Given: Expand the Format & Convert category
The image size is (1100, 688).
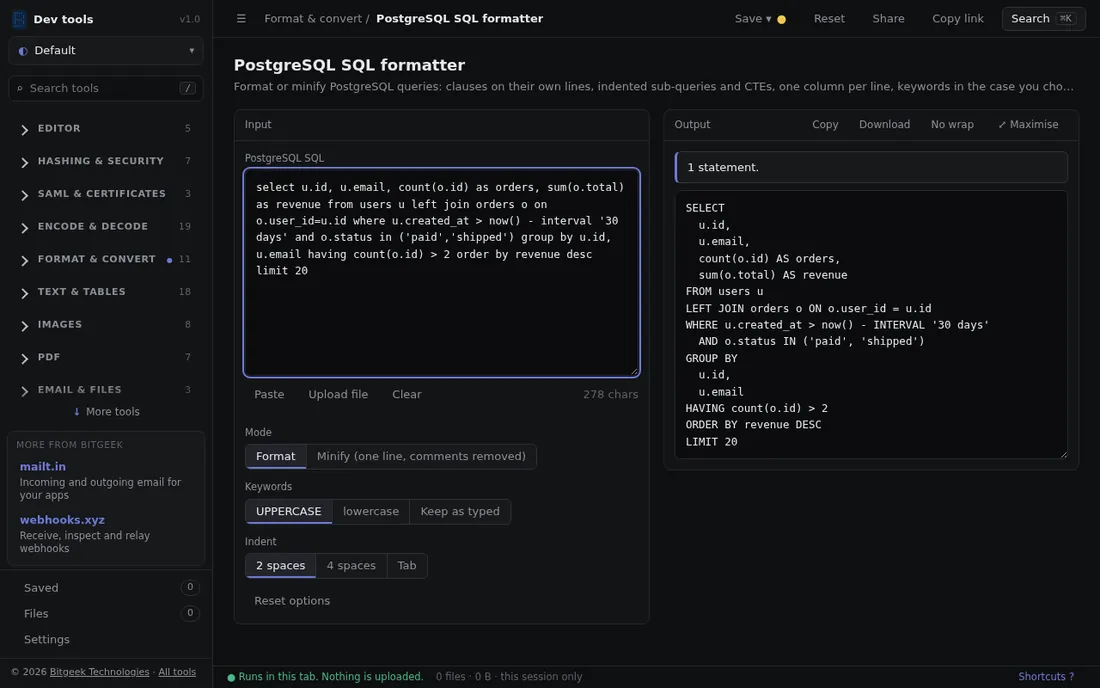Looking at the screenshot, I should 106,259.
